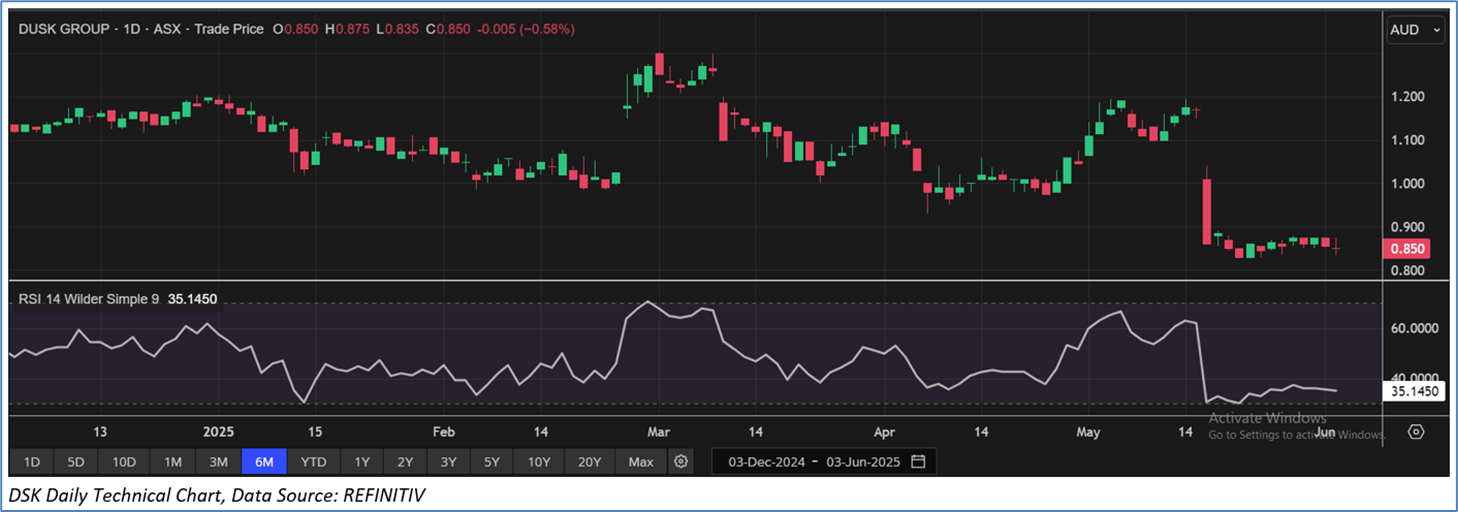Select the 3Y time range
The image size is (1458, 512).
448,462
